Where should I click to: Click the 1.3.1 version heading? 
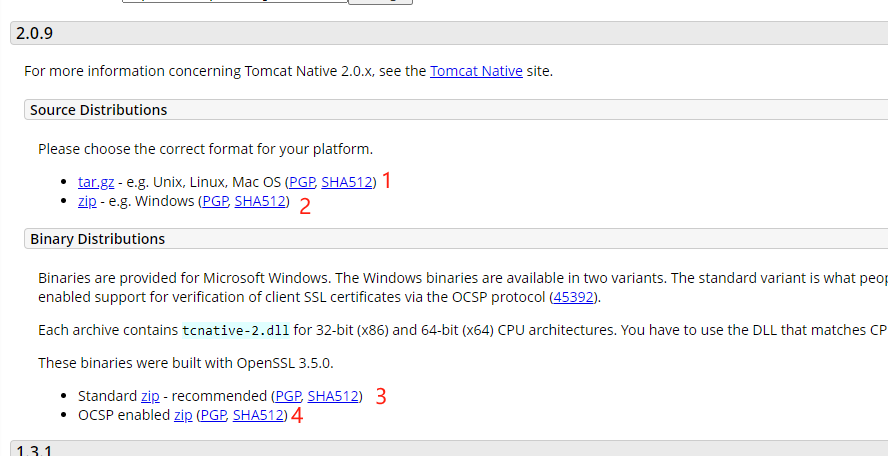(x=34, y=450)
